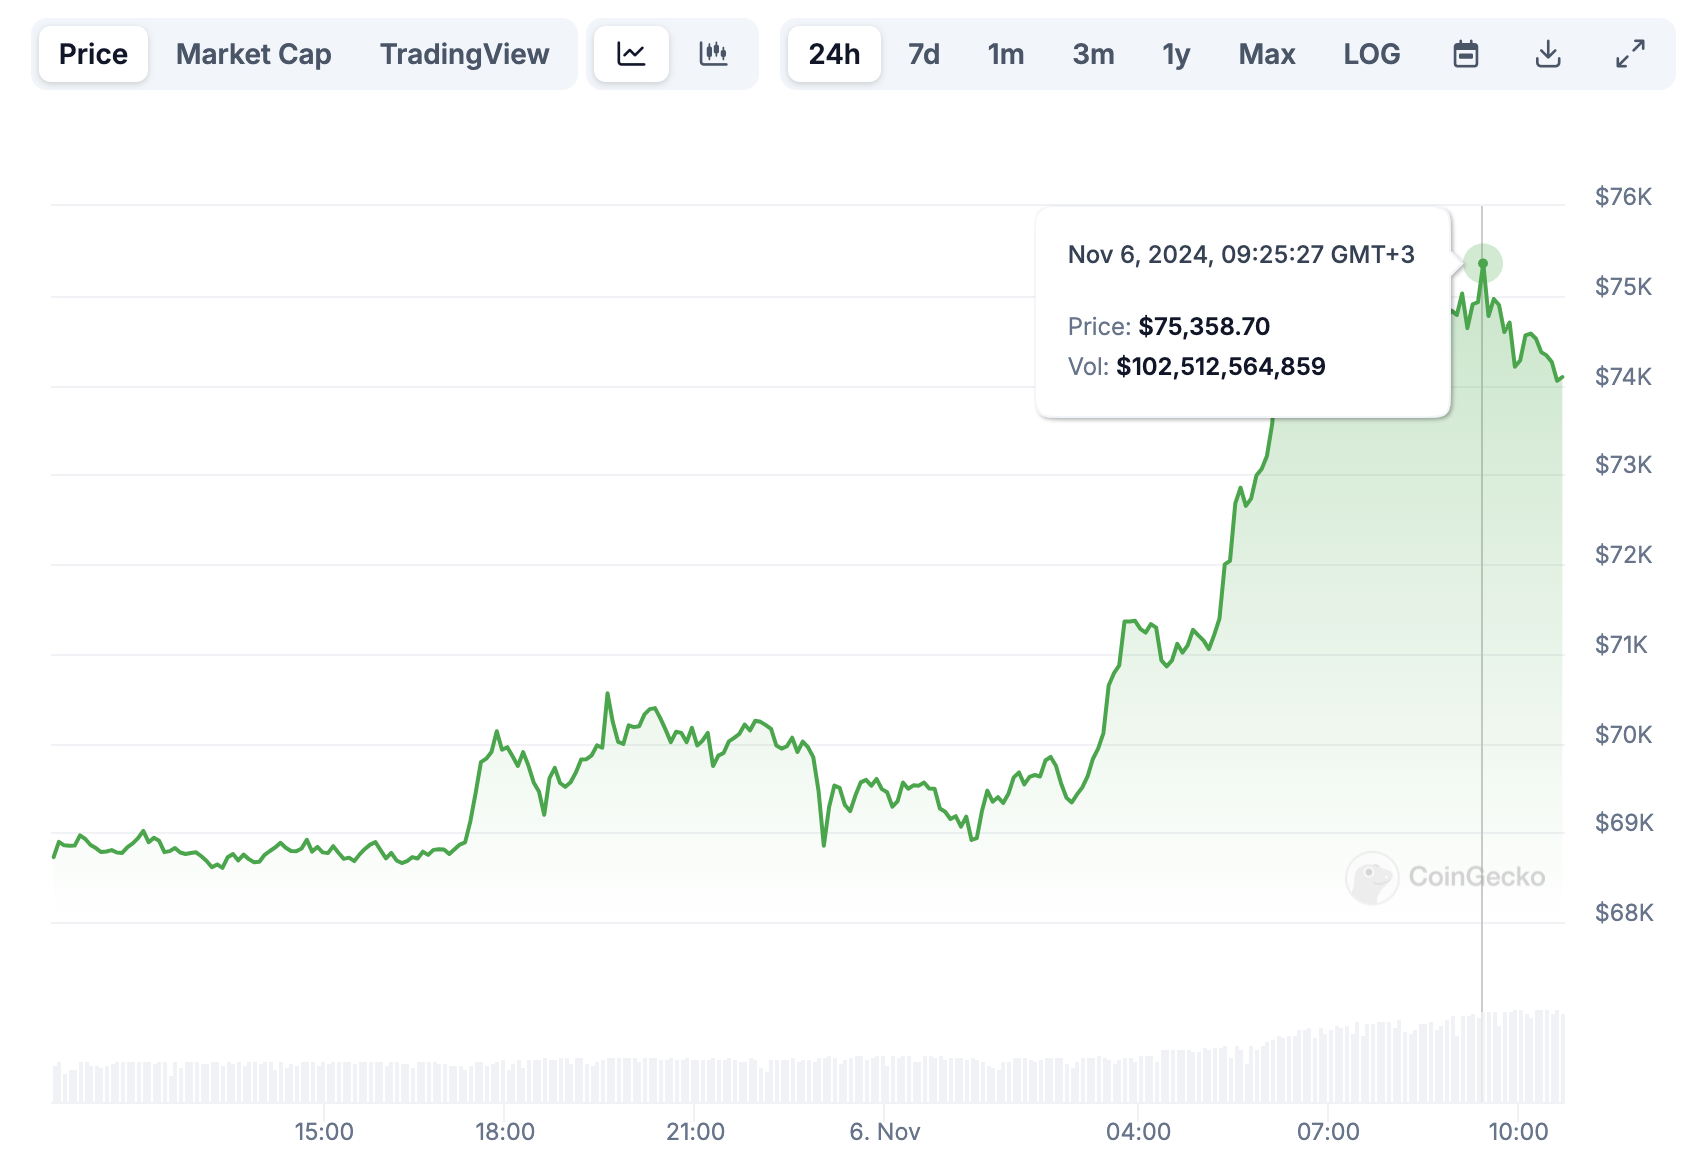Open the TradingView tab
This screenshot has height=1176, width=1700.
[x=464, y=54]
